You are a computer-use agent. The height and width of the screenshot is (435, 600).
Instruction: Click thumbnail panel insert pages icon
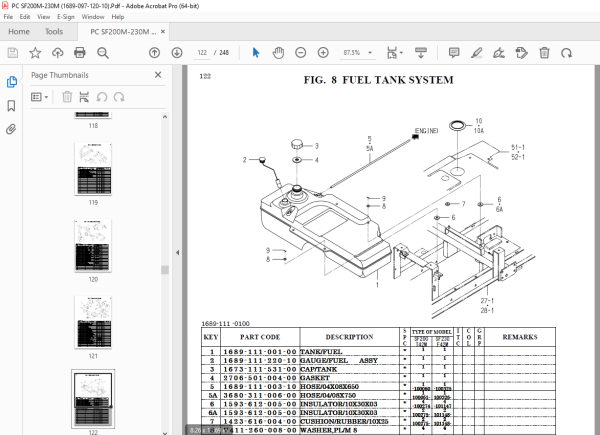coord(84,97)
